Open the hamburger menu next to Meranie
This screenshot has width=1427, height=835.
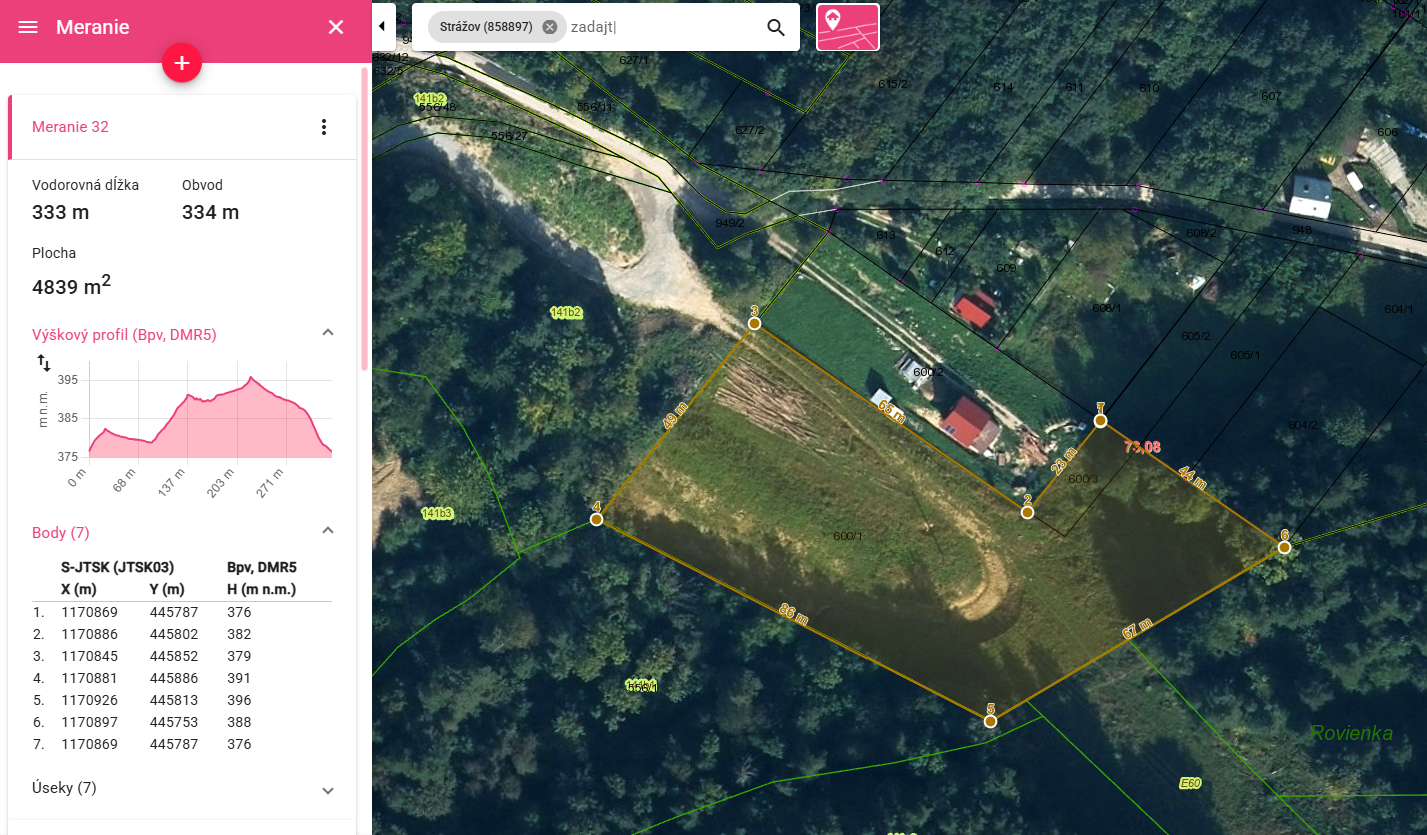(28, 27)
